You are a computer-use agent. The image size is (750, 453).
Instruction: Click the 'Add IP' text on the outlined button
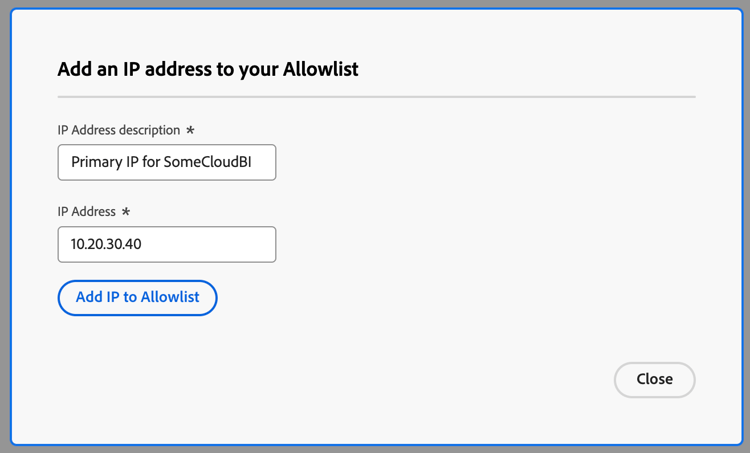point(98,297)
